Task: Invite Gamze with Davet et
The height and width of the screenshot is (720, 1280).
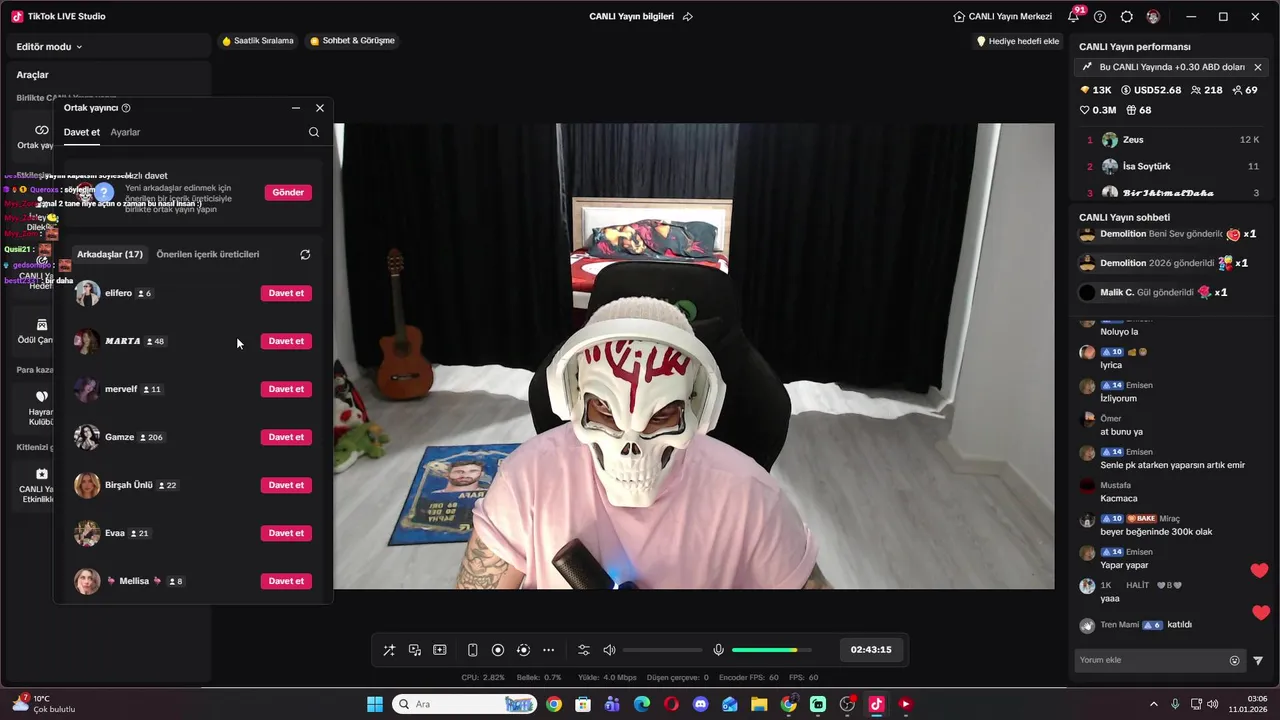Action: (x=286, y=437)
